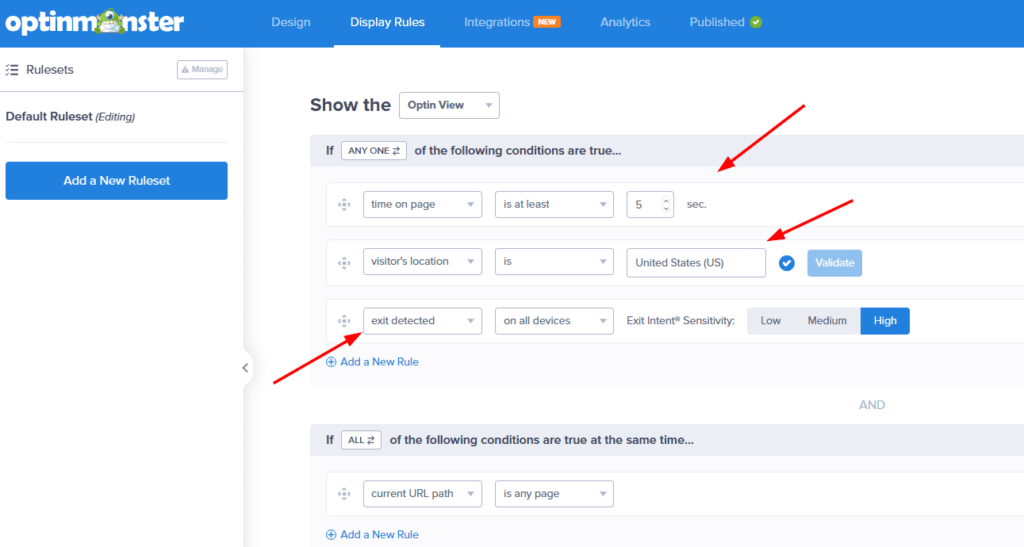Click drag handle for current URL path rule
Image resolution: width=1024 pixels, height=547 pixels.
[x=344, y=494]
